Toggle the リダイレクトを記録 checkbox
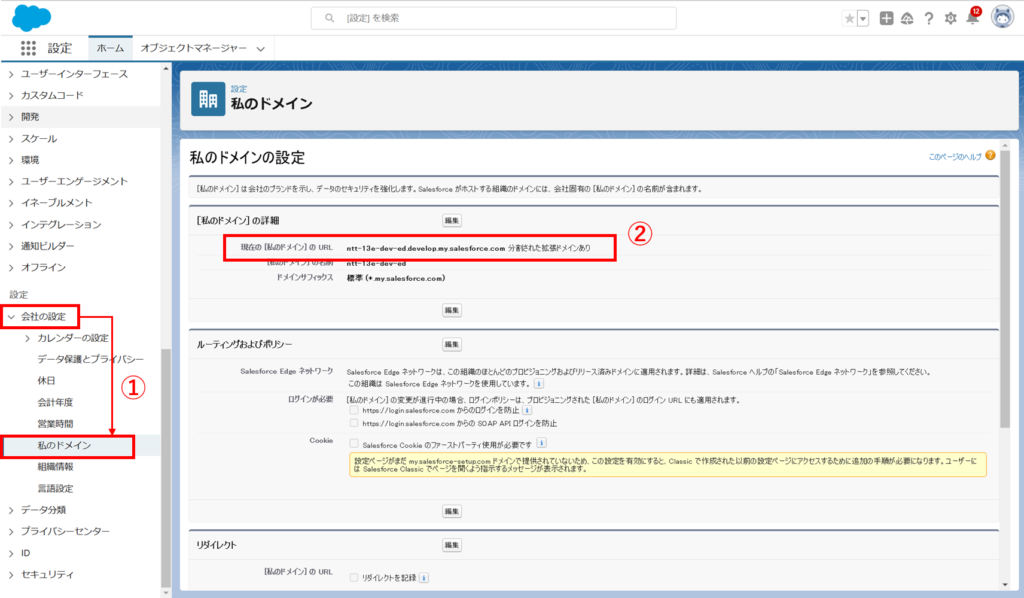 pos(354,578)
